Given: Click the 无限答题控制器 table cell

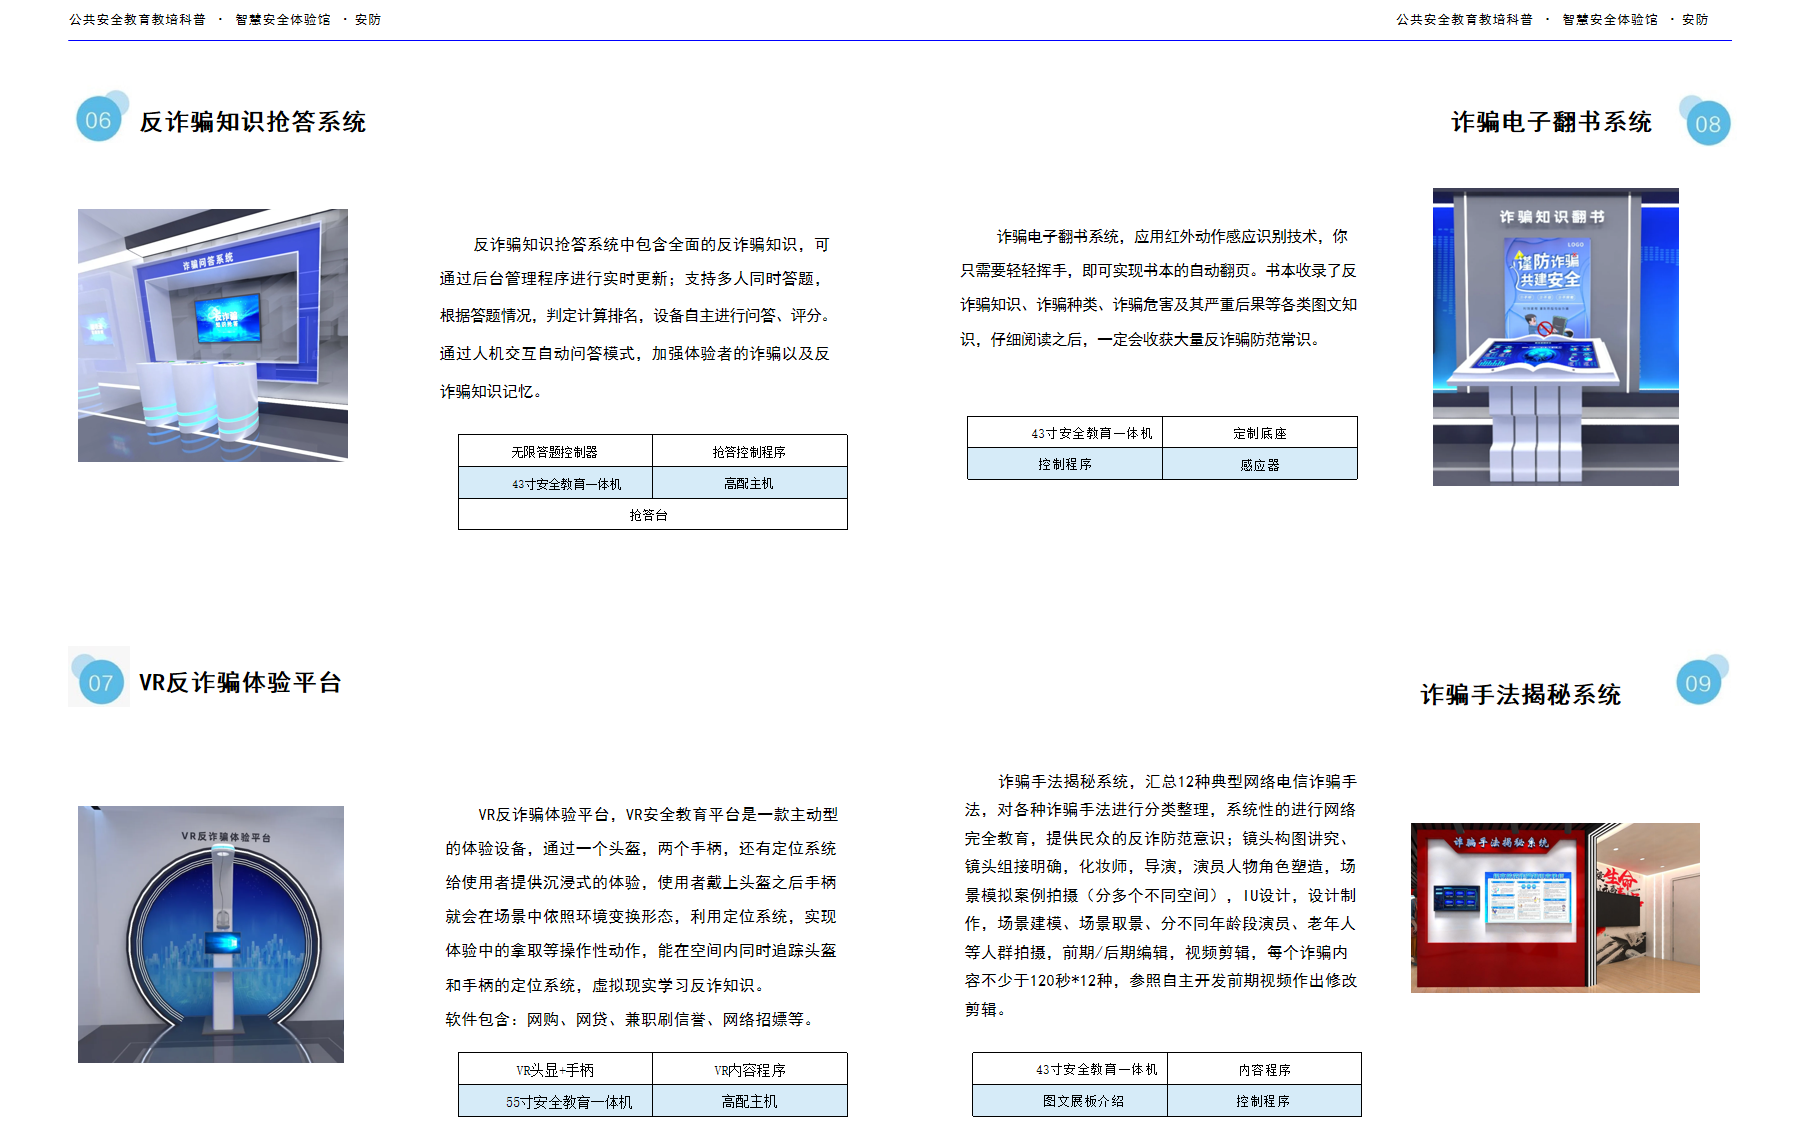Looking at the screenshot, I should coord(555,452).
